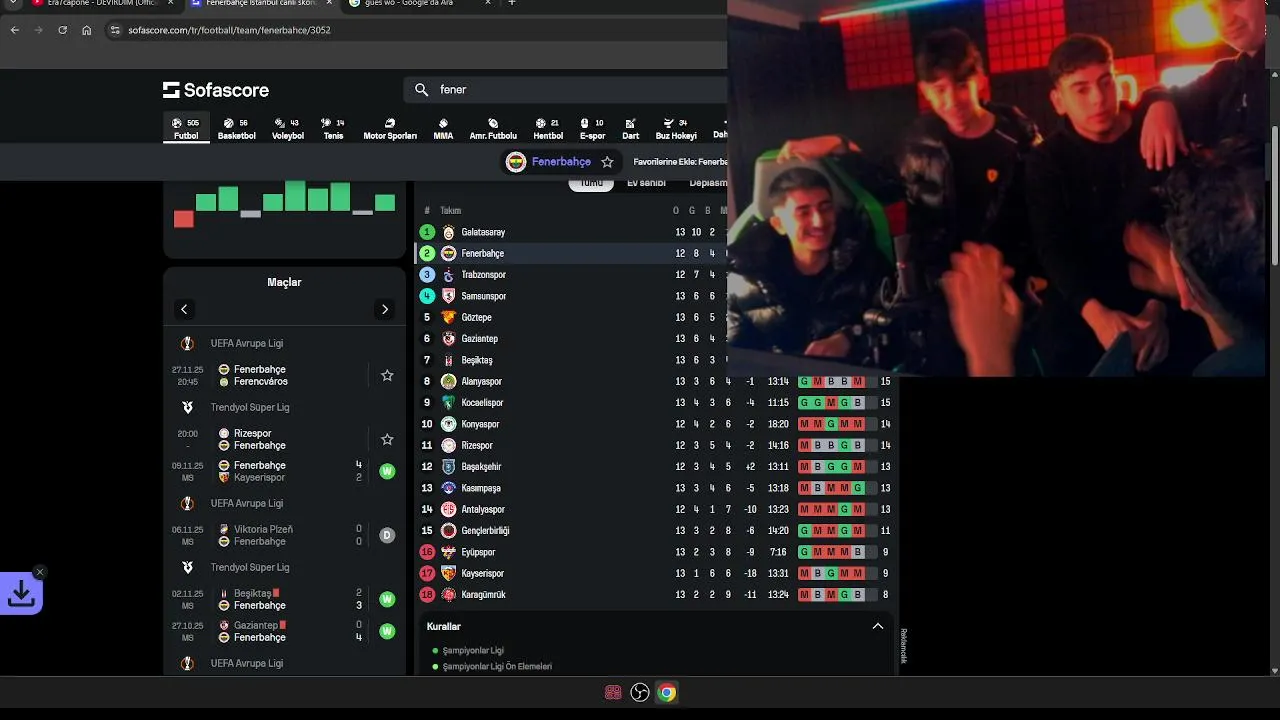Click the Göztepe crest in the standings
The height and width of the screenshot is (720, 1280).
pyautogui.click(x=449, y=317)
